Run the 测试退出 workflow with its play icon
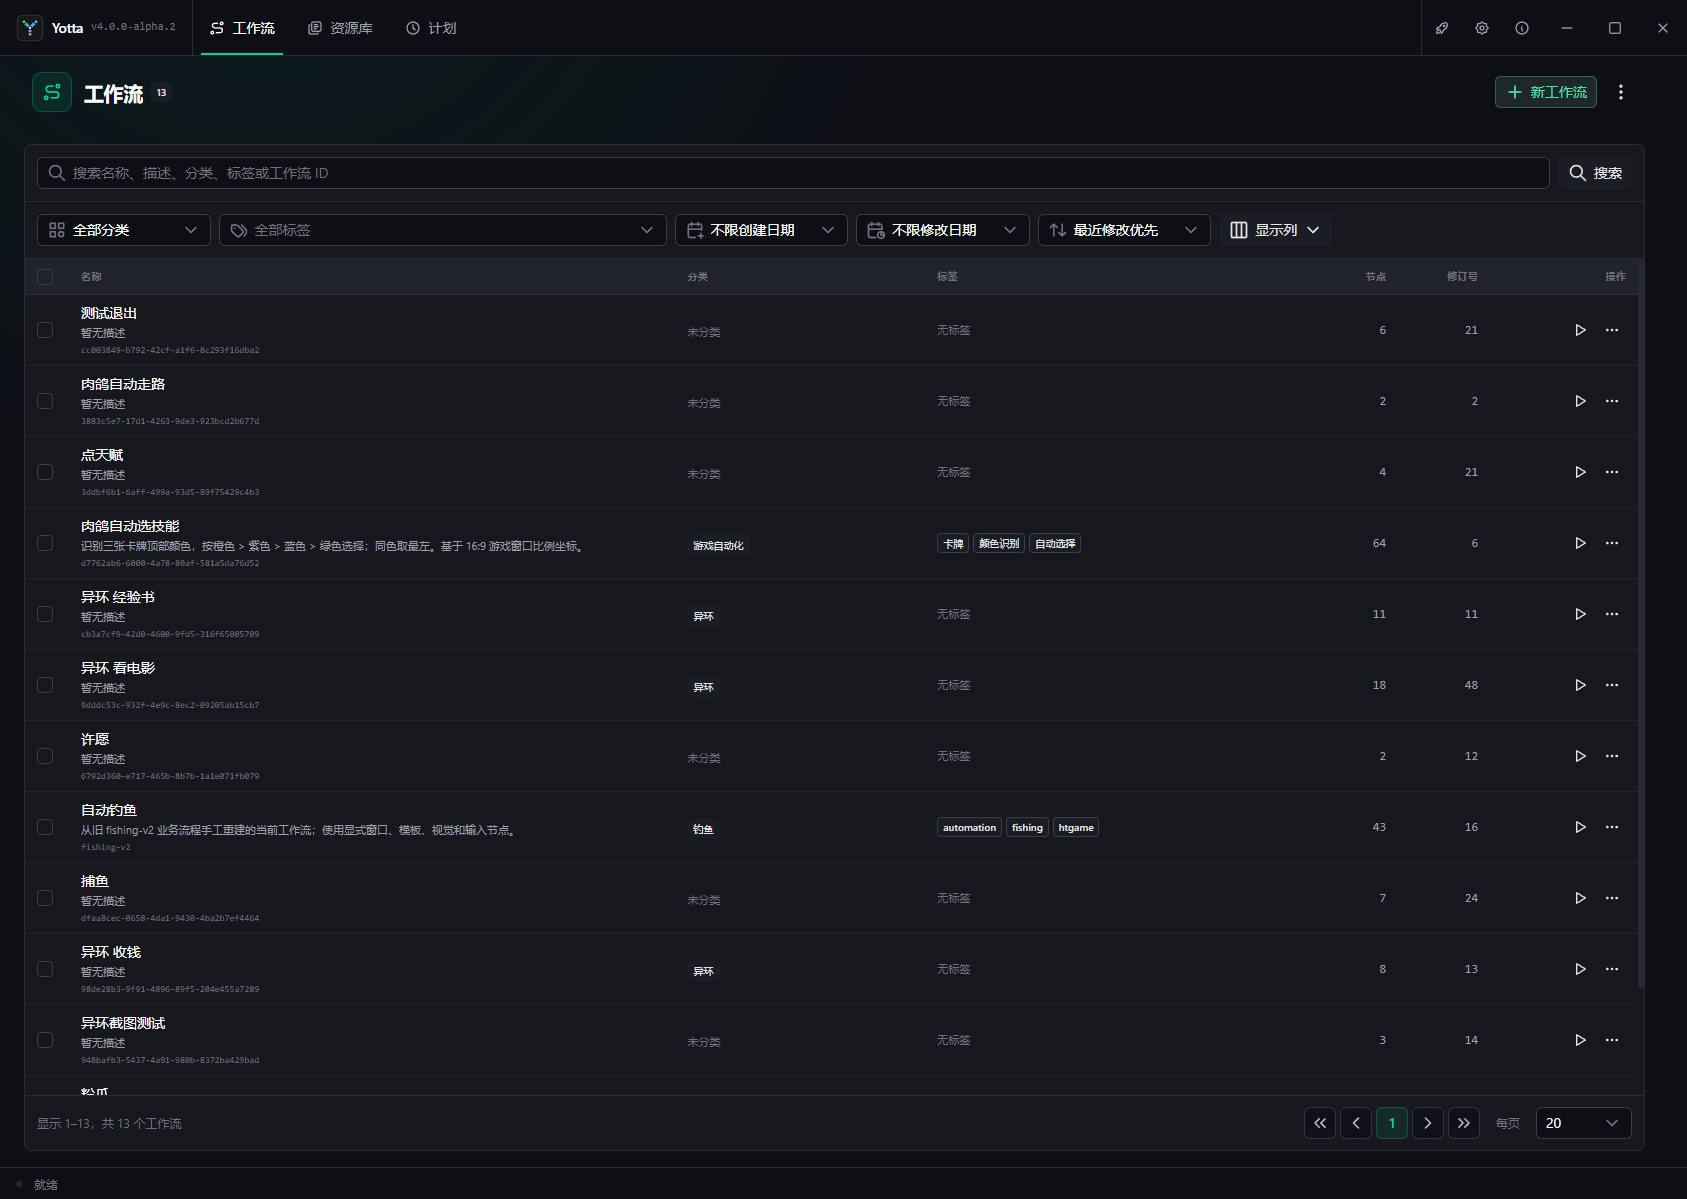Image resolution: width=1687 pixels, height=1199 pixels. (x=1580, y=330)
